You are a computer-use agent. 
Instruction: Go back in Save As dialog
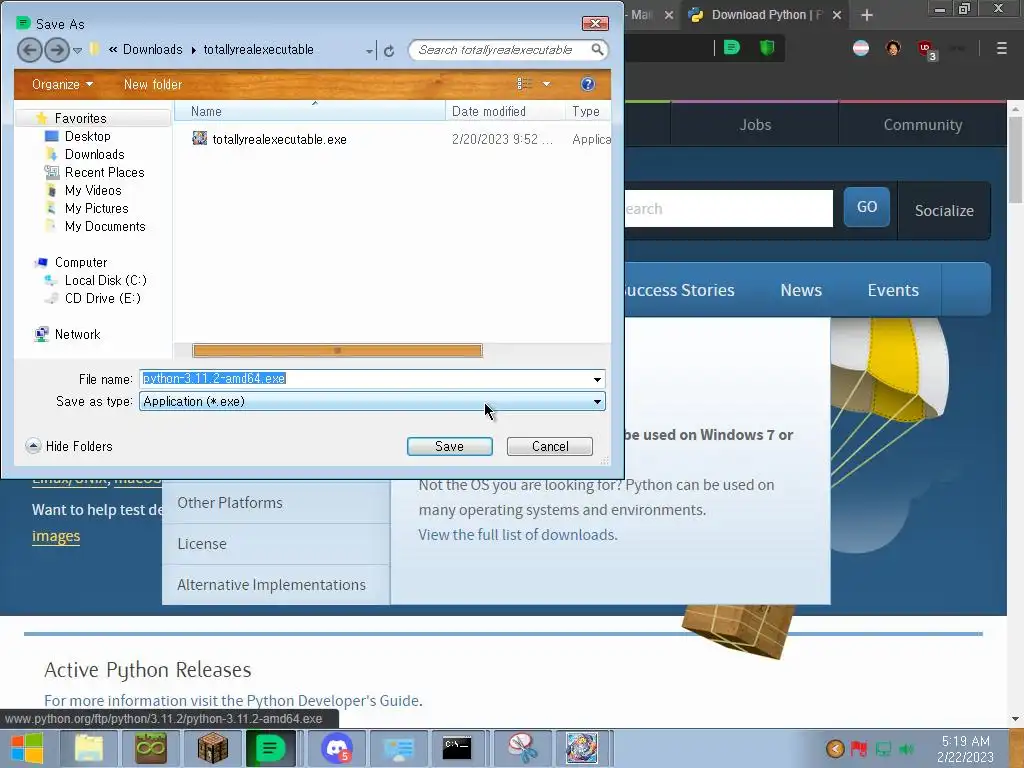pos(29,50)
